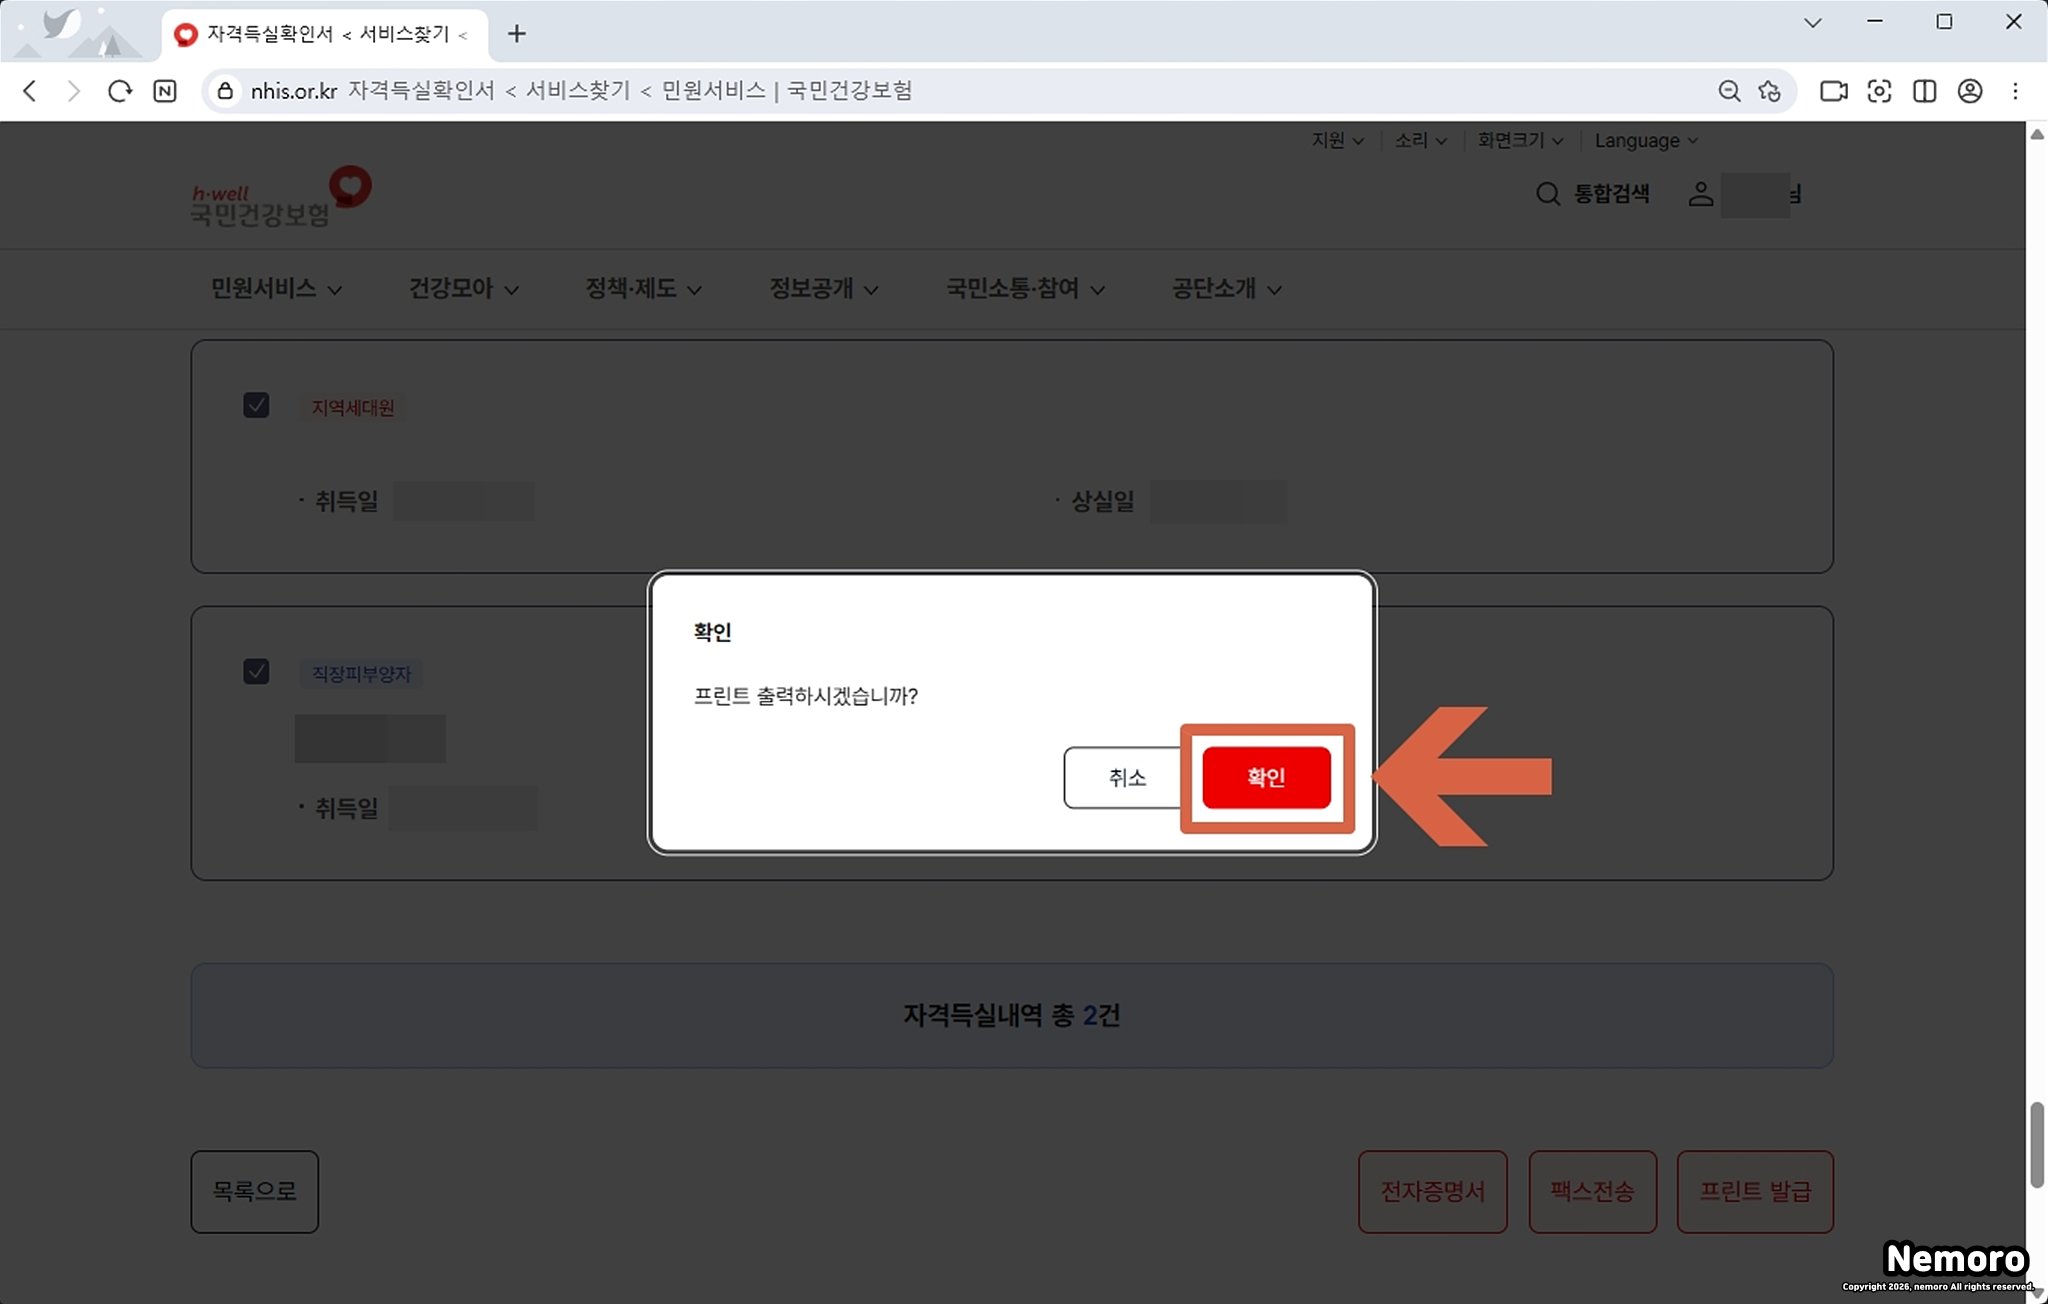Open the 민원서비스 menu
The width and height of the screenshot is (2048, 1304).
(x=275, y=289)
